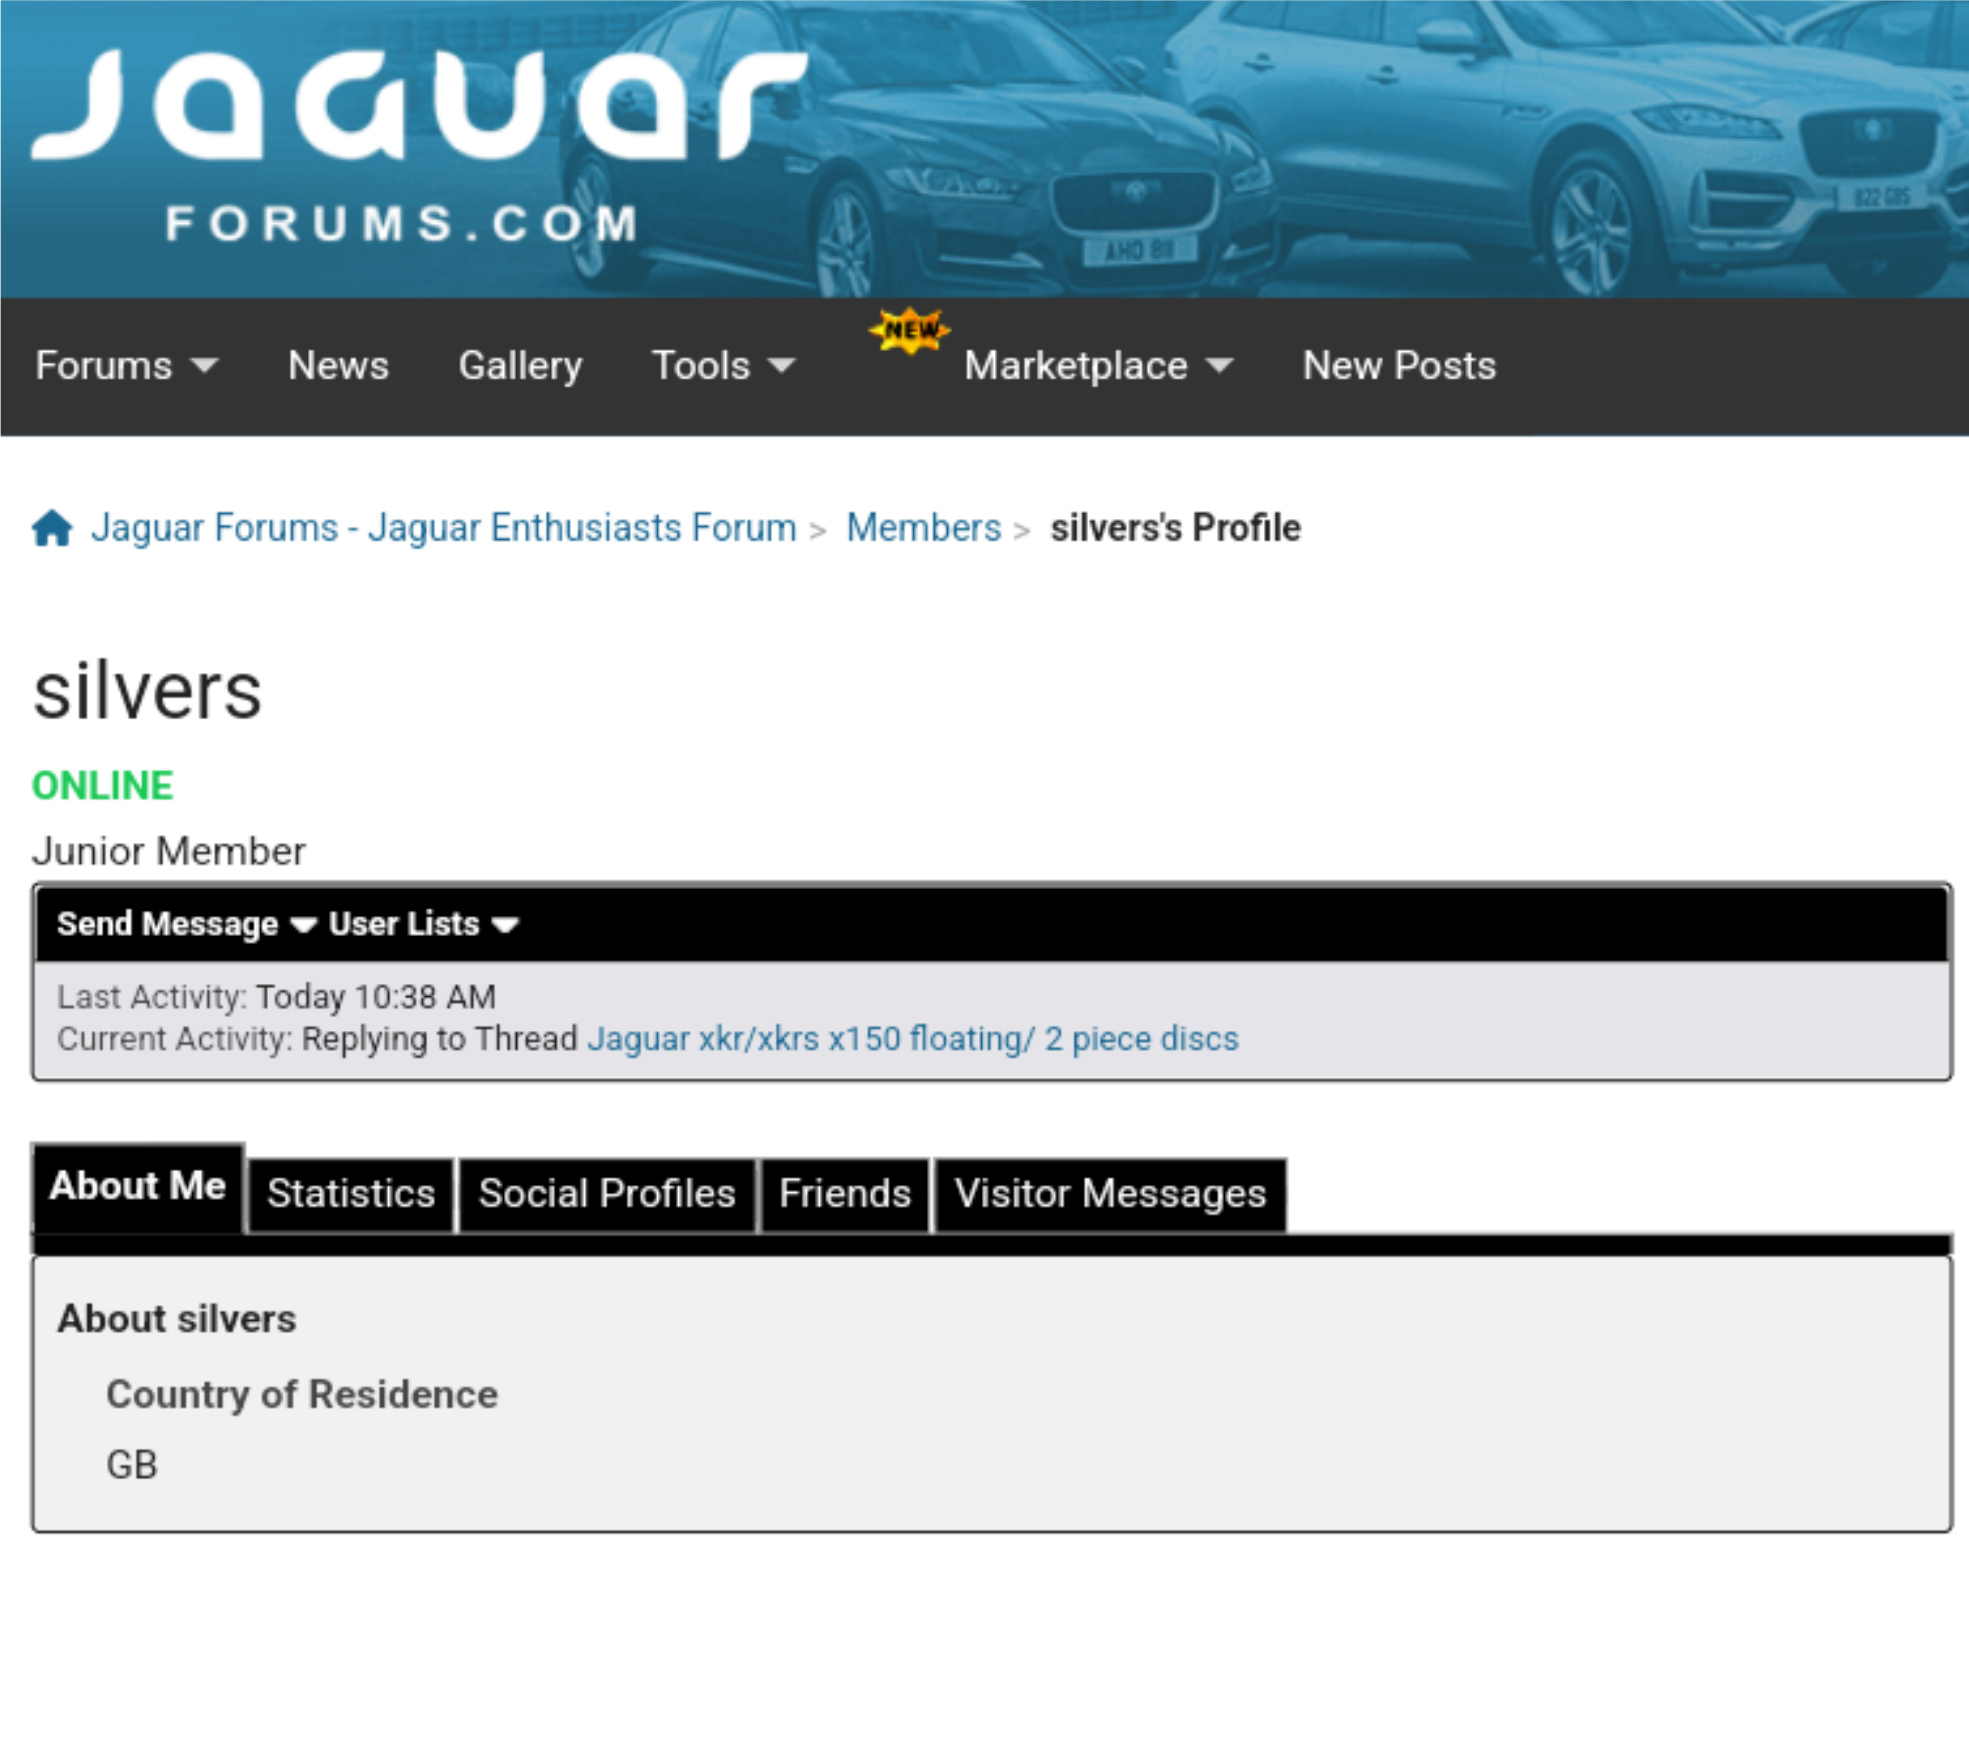Open the Gallery menu item
The height and width of the screenshot is (1759, 1969).
point(520,366)
